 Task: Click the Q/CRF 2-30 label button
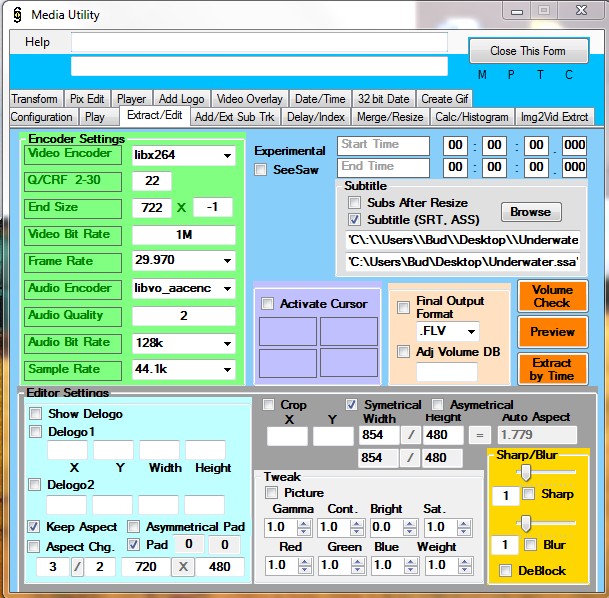coord(72,181)
